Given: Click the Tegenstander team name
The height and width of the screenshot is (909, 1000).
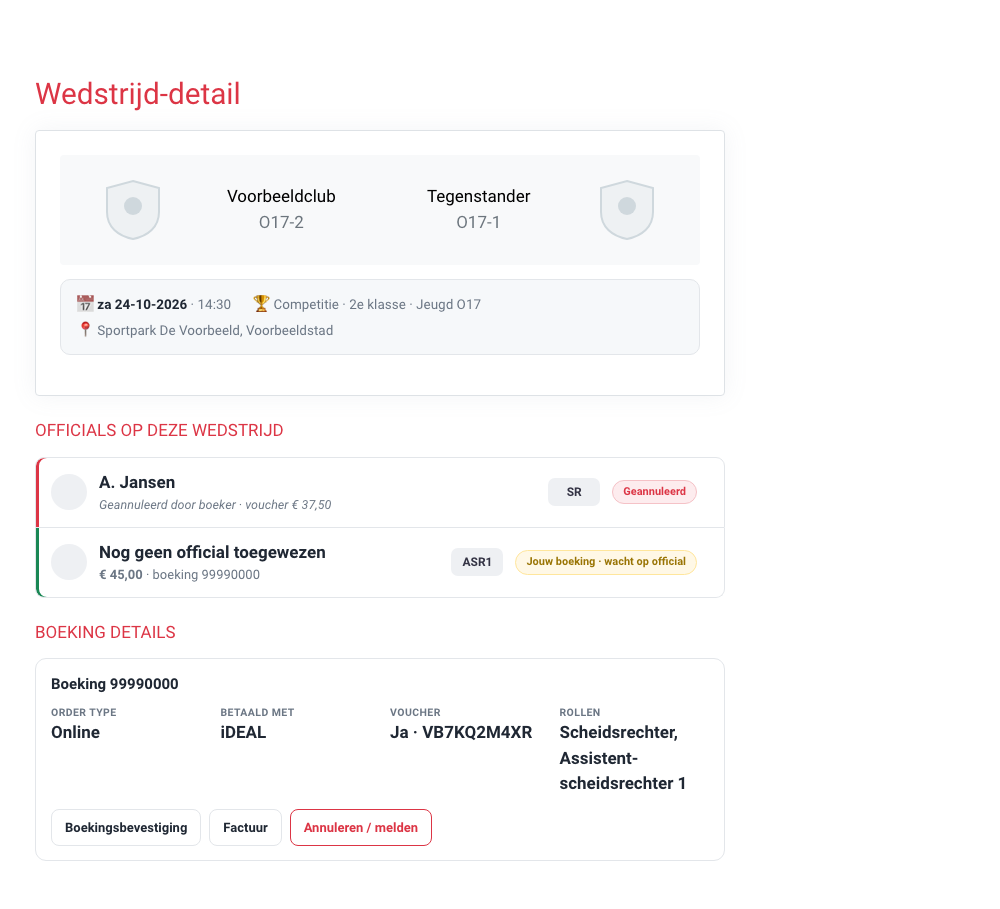Looking at the screenshot, I should coord(478,196).
